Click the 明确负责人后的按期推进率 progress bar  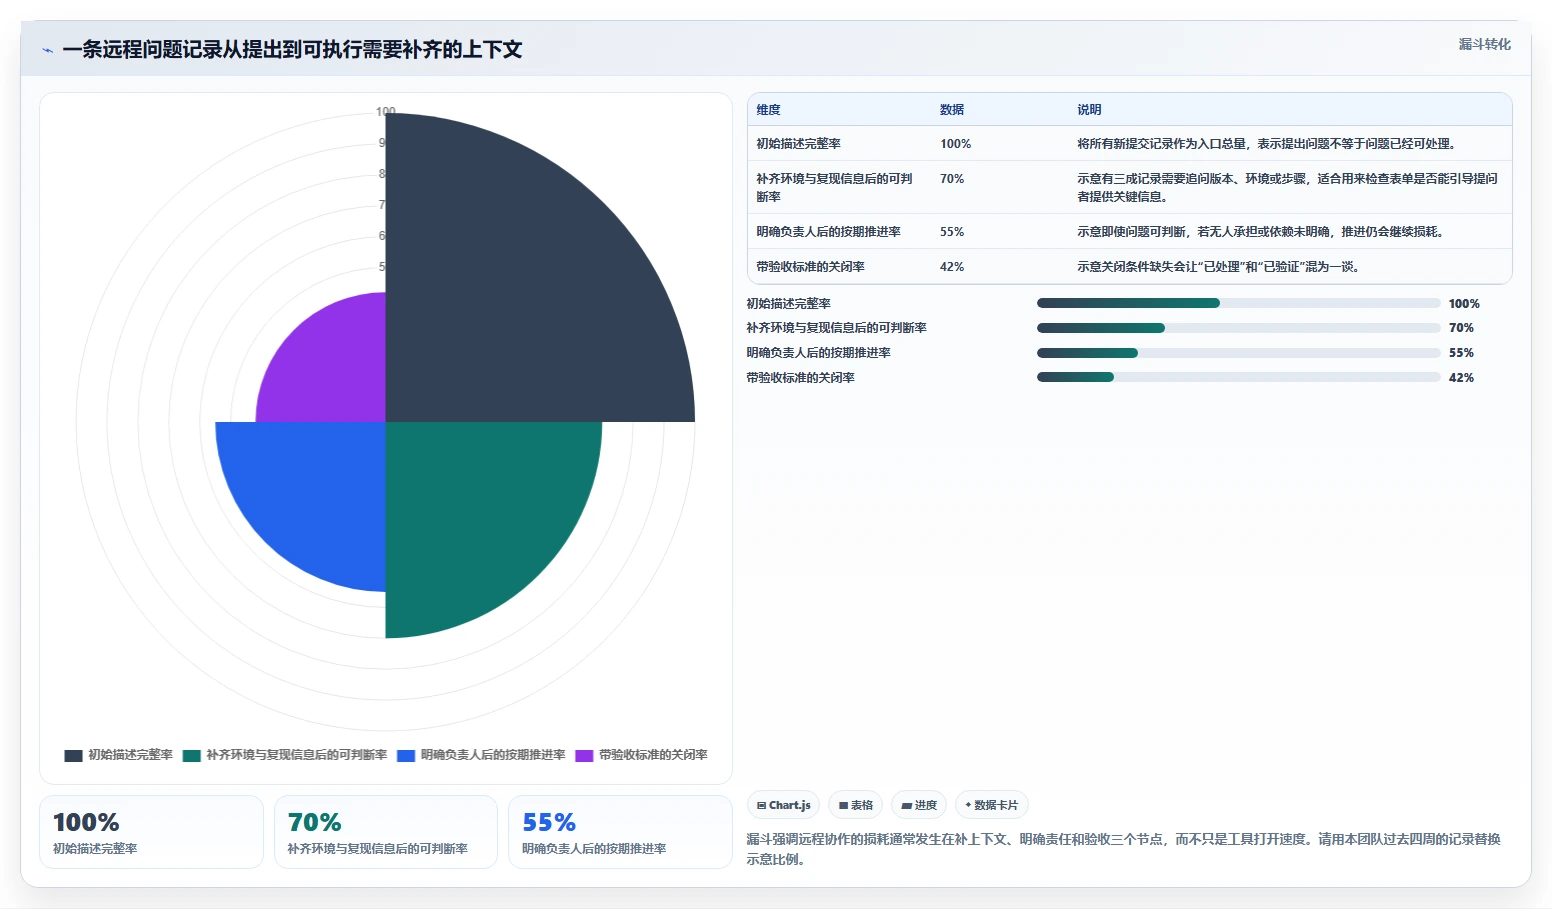pyautogui.click(x=1238, y=353)
